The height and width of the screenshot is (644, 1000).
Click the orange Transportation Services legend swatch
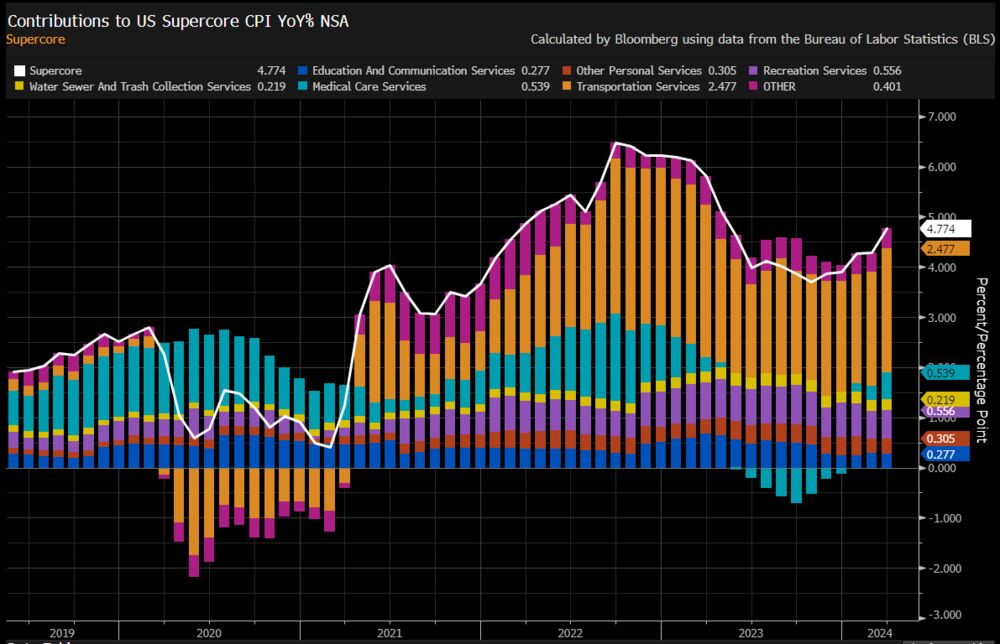click(567, 86)
